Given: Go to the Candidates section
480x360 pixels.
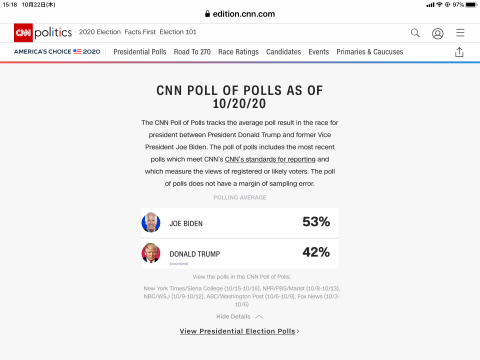Looking at the screenshot, I should [x=283, y=52].
